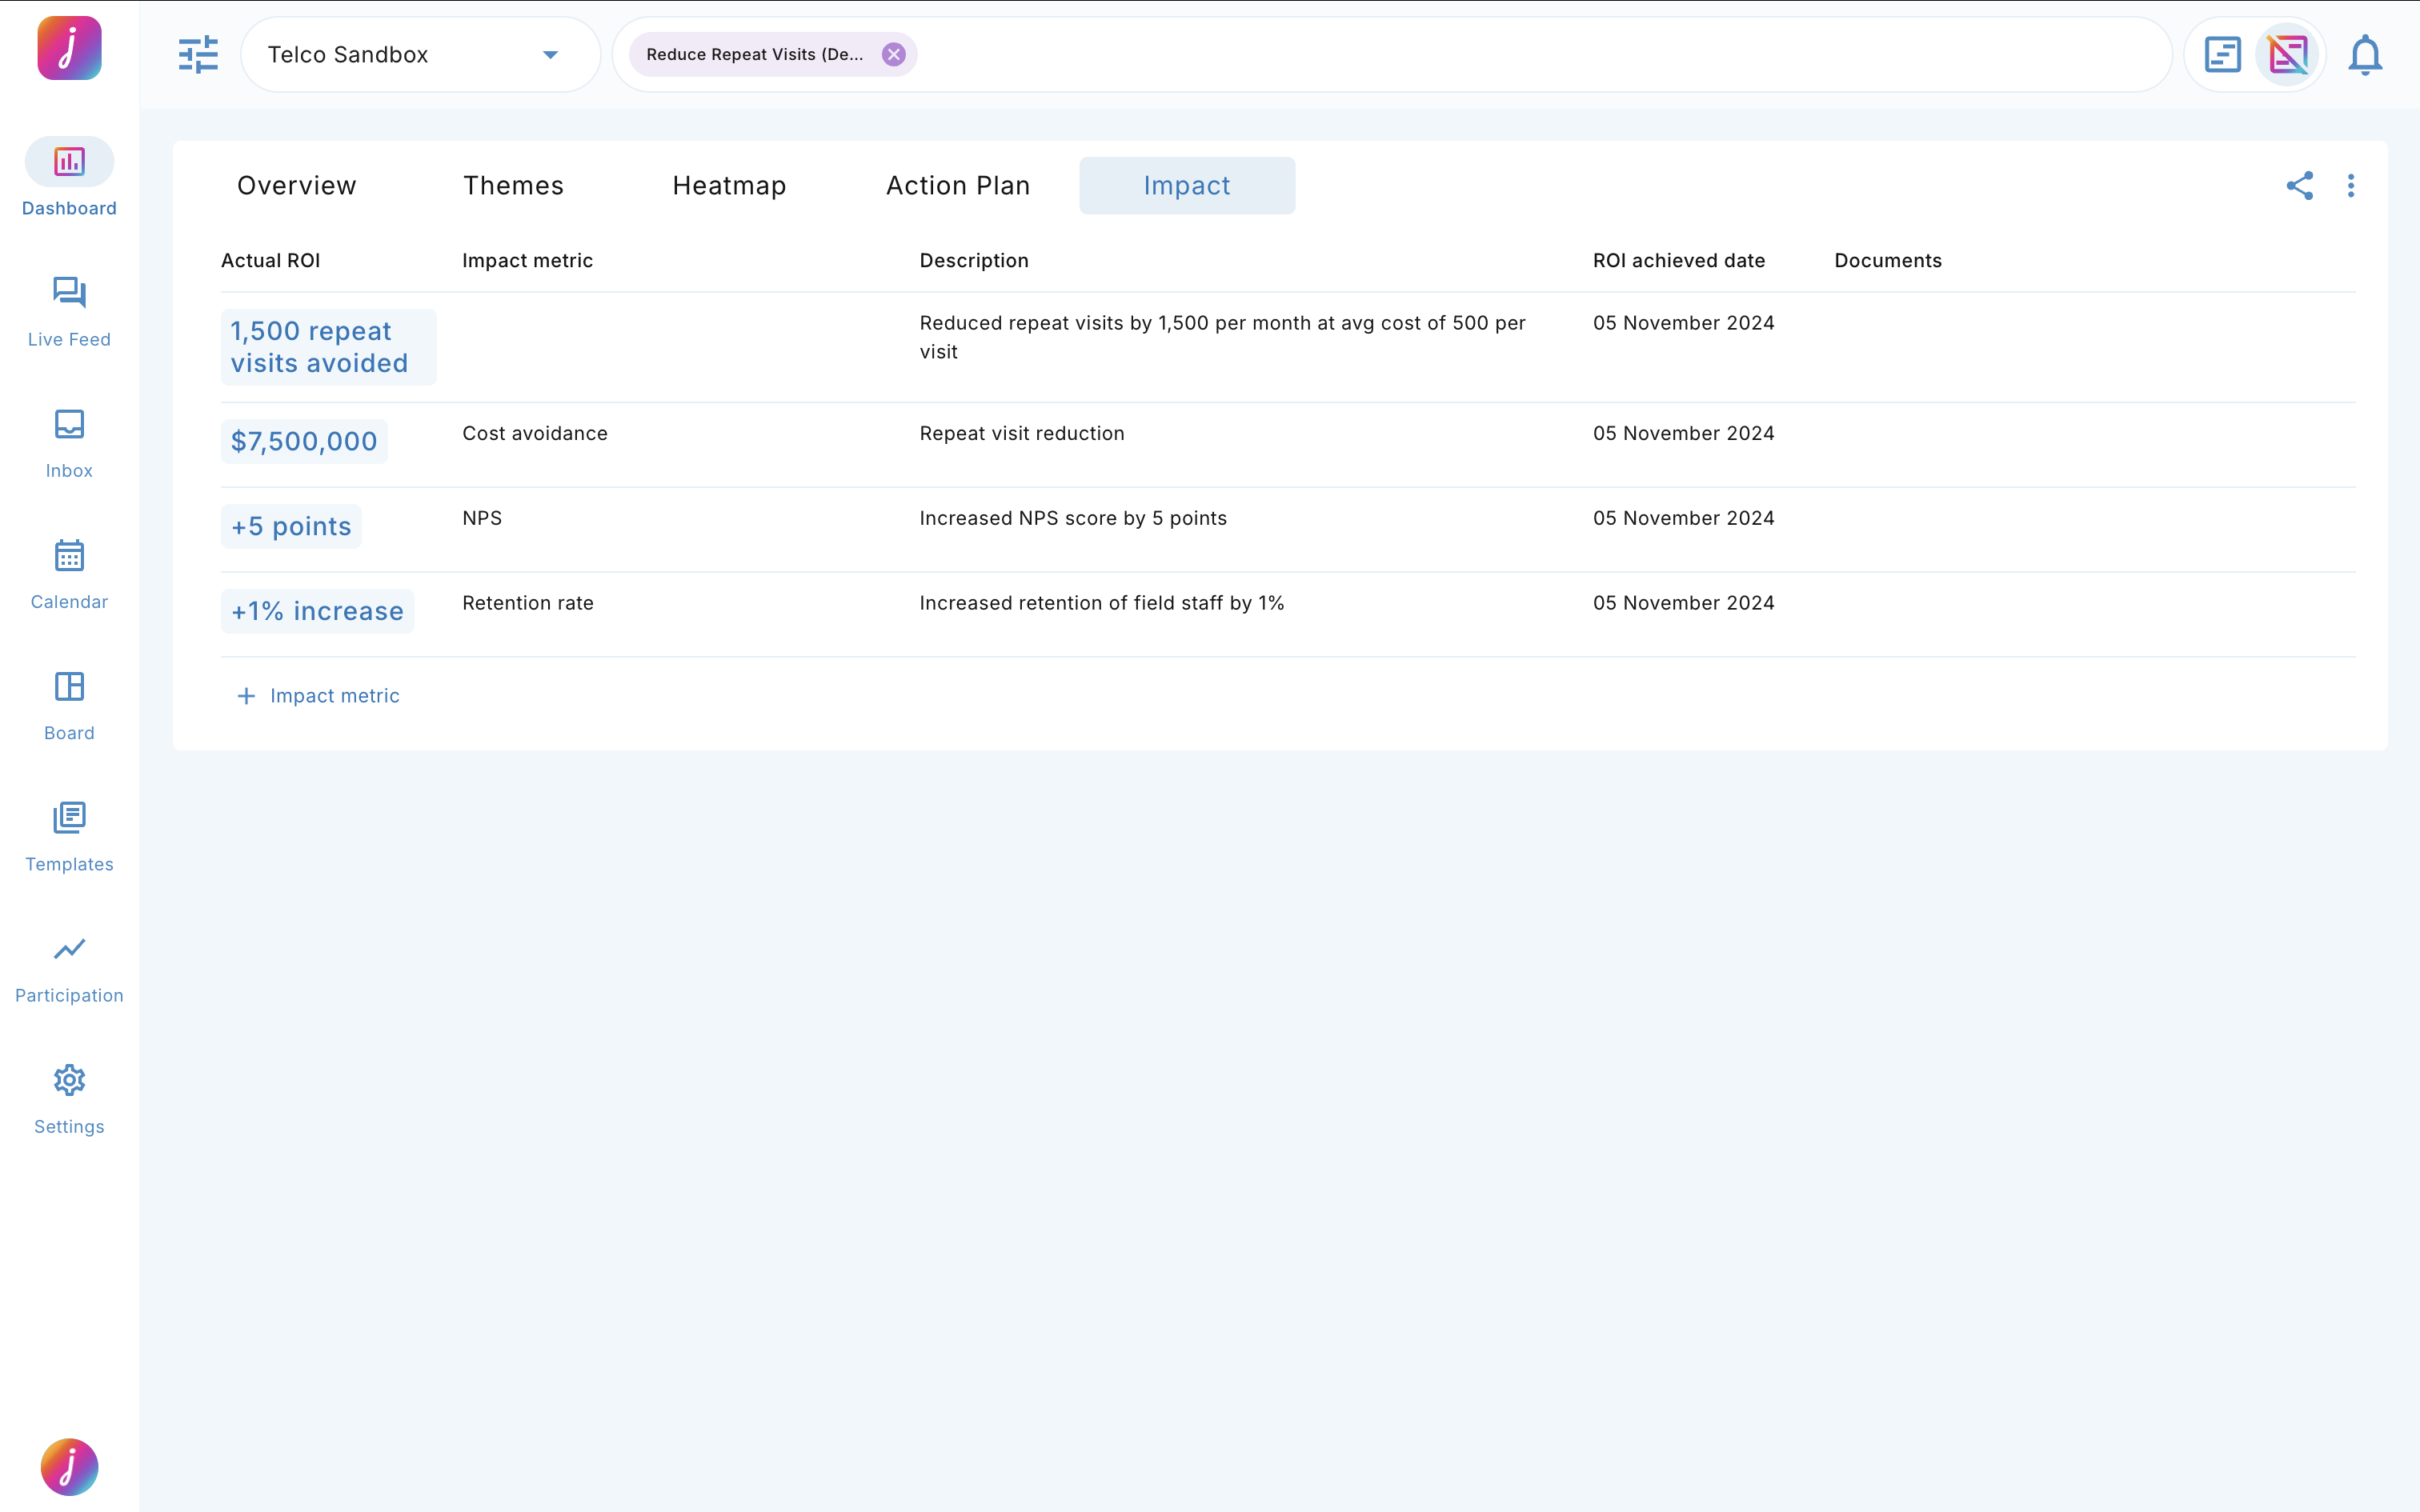Image resolution: width=2420 pixels, height=1512 pixels.
Task: Open Settings gear in the sidebar
Action: (69, 1098)
